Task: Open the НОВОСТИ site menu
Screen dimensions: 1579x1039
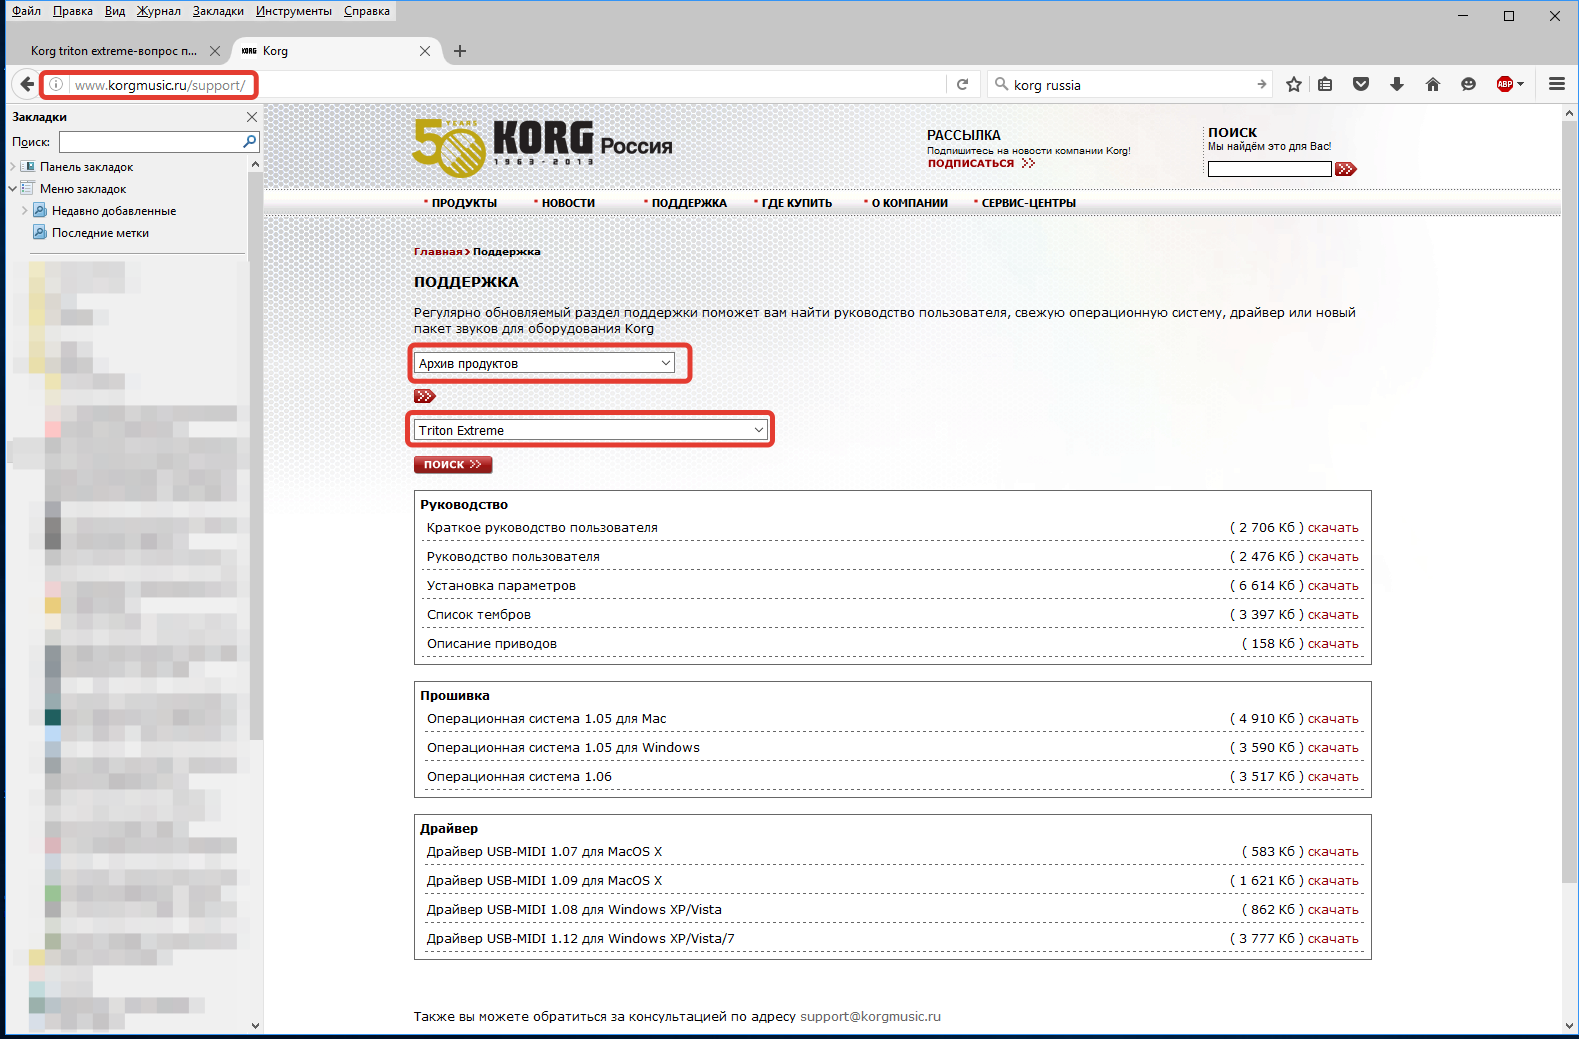Action: (x=568, y=203)
